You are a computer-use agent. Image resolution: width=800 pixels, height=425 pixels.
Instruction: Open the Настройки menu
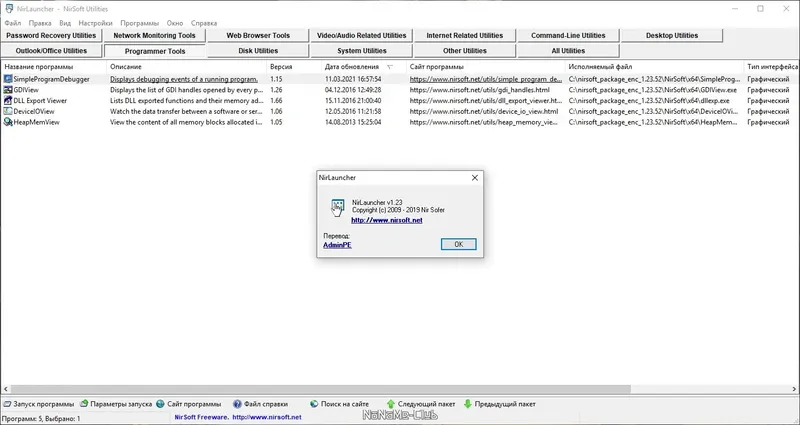(95, 23)
